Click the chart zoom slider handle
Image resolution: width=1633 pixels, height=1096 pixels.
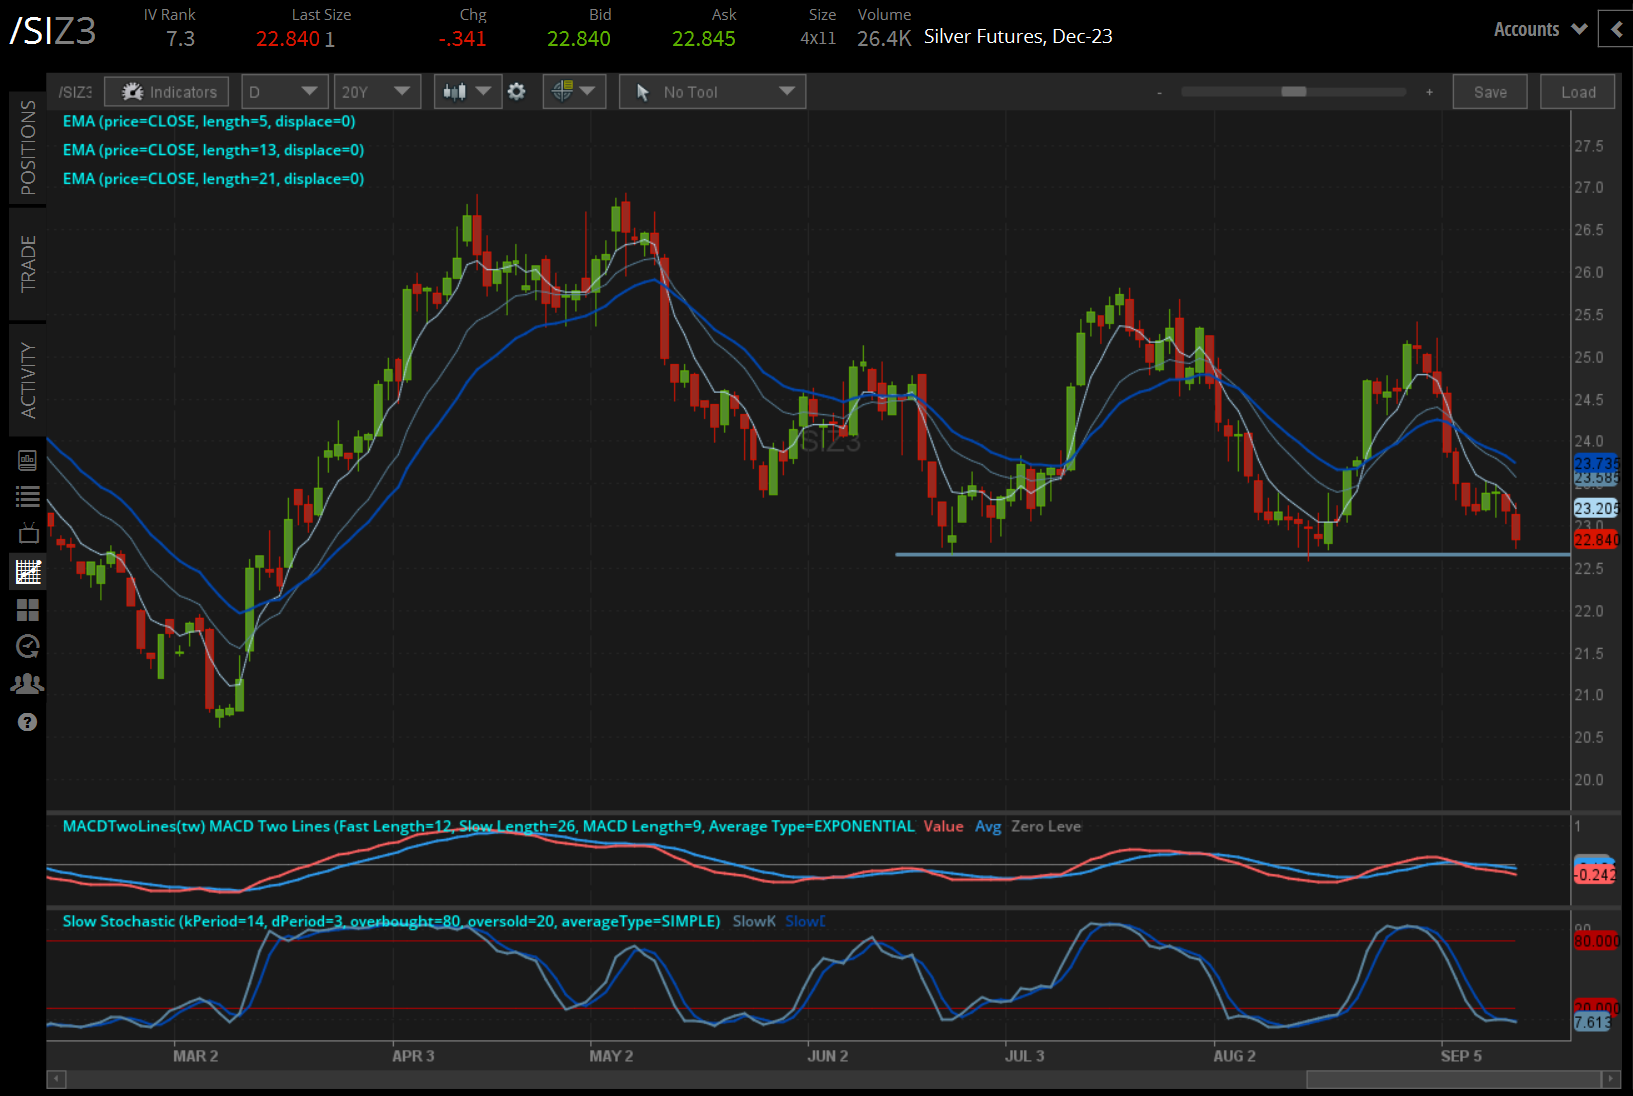(x=1293, y=92)
